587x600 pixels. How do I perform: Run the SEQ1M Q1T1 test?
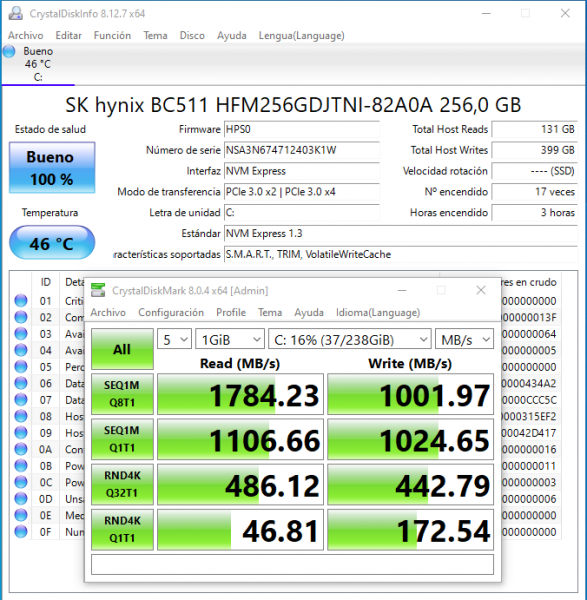tap(122, 439)
